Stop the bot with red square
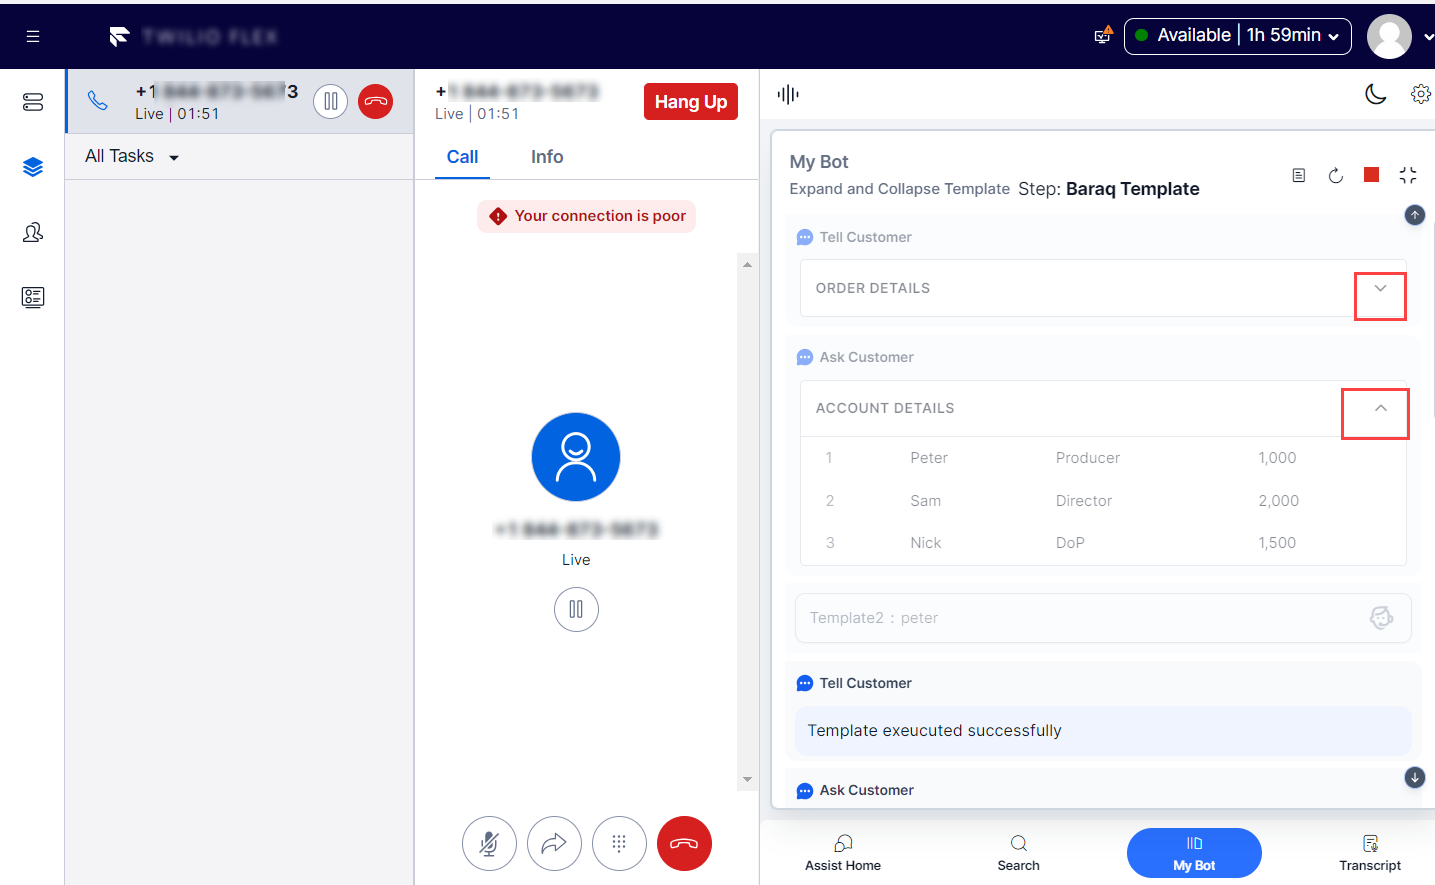 pyautogui.click(x=1371, y=175)
